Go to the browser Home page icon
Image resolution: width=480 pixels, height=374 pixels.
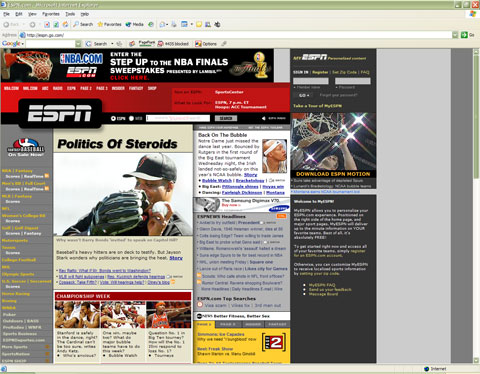click(65, 24)
